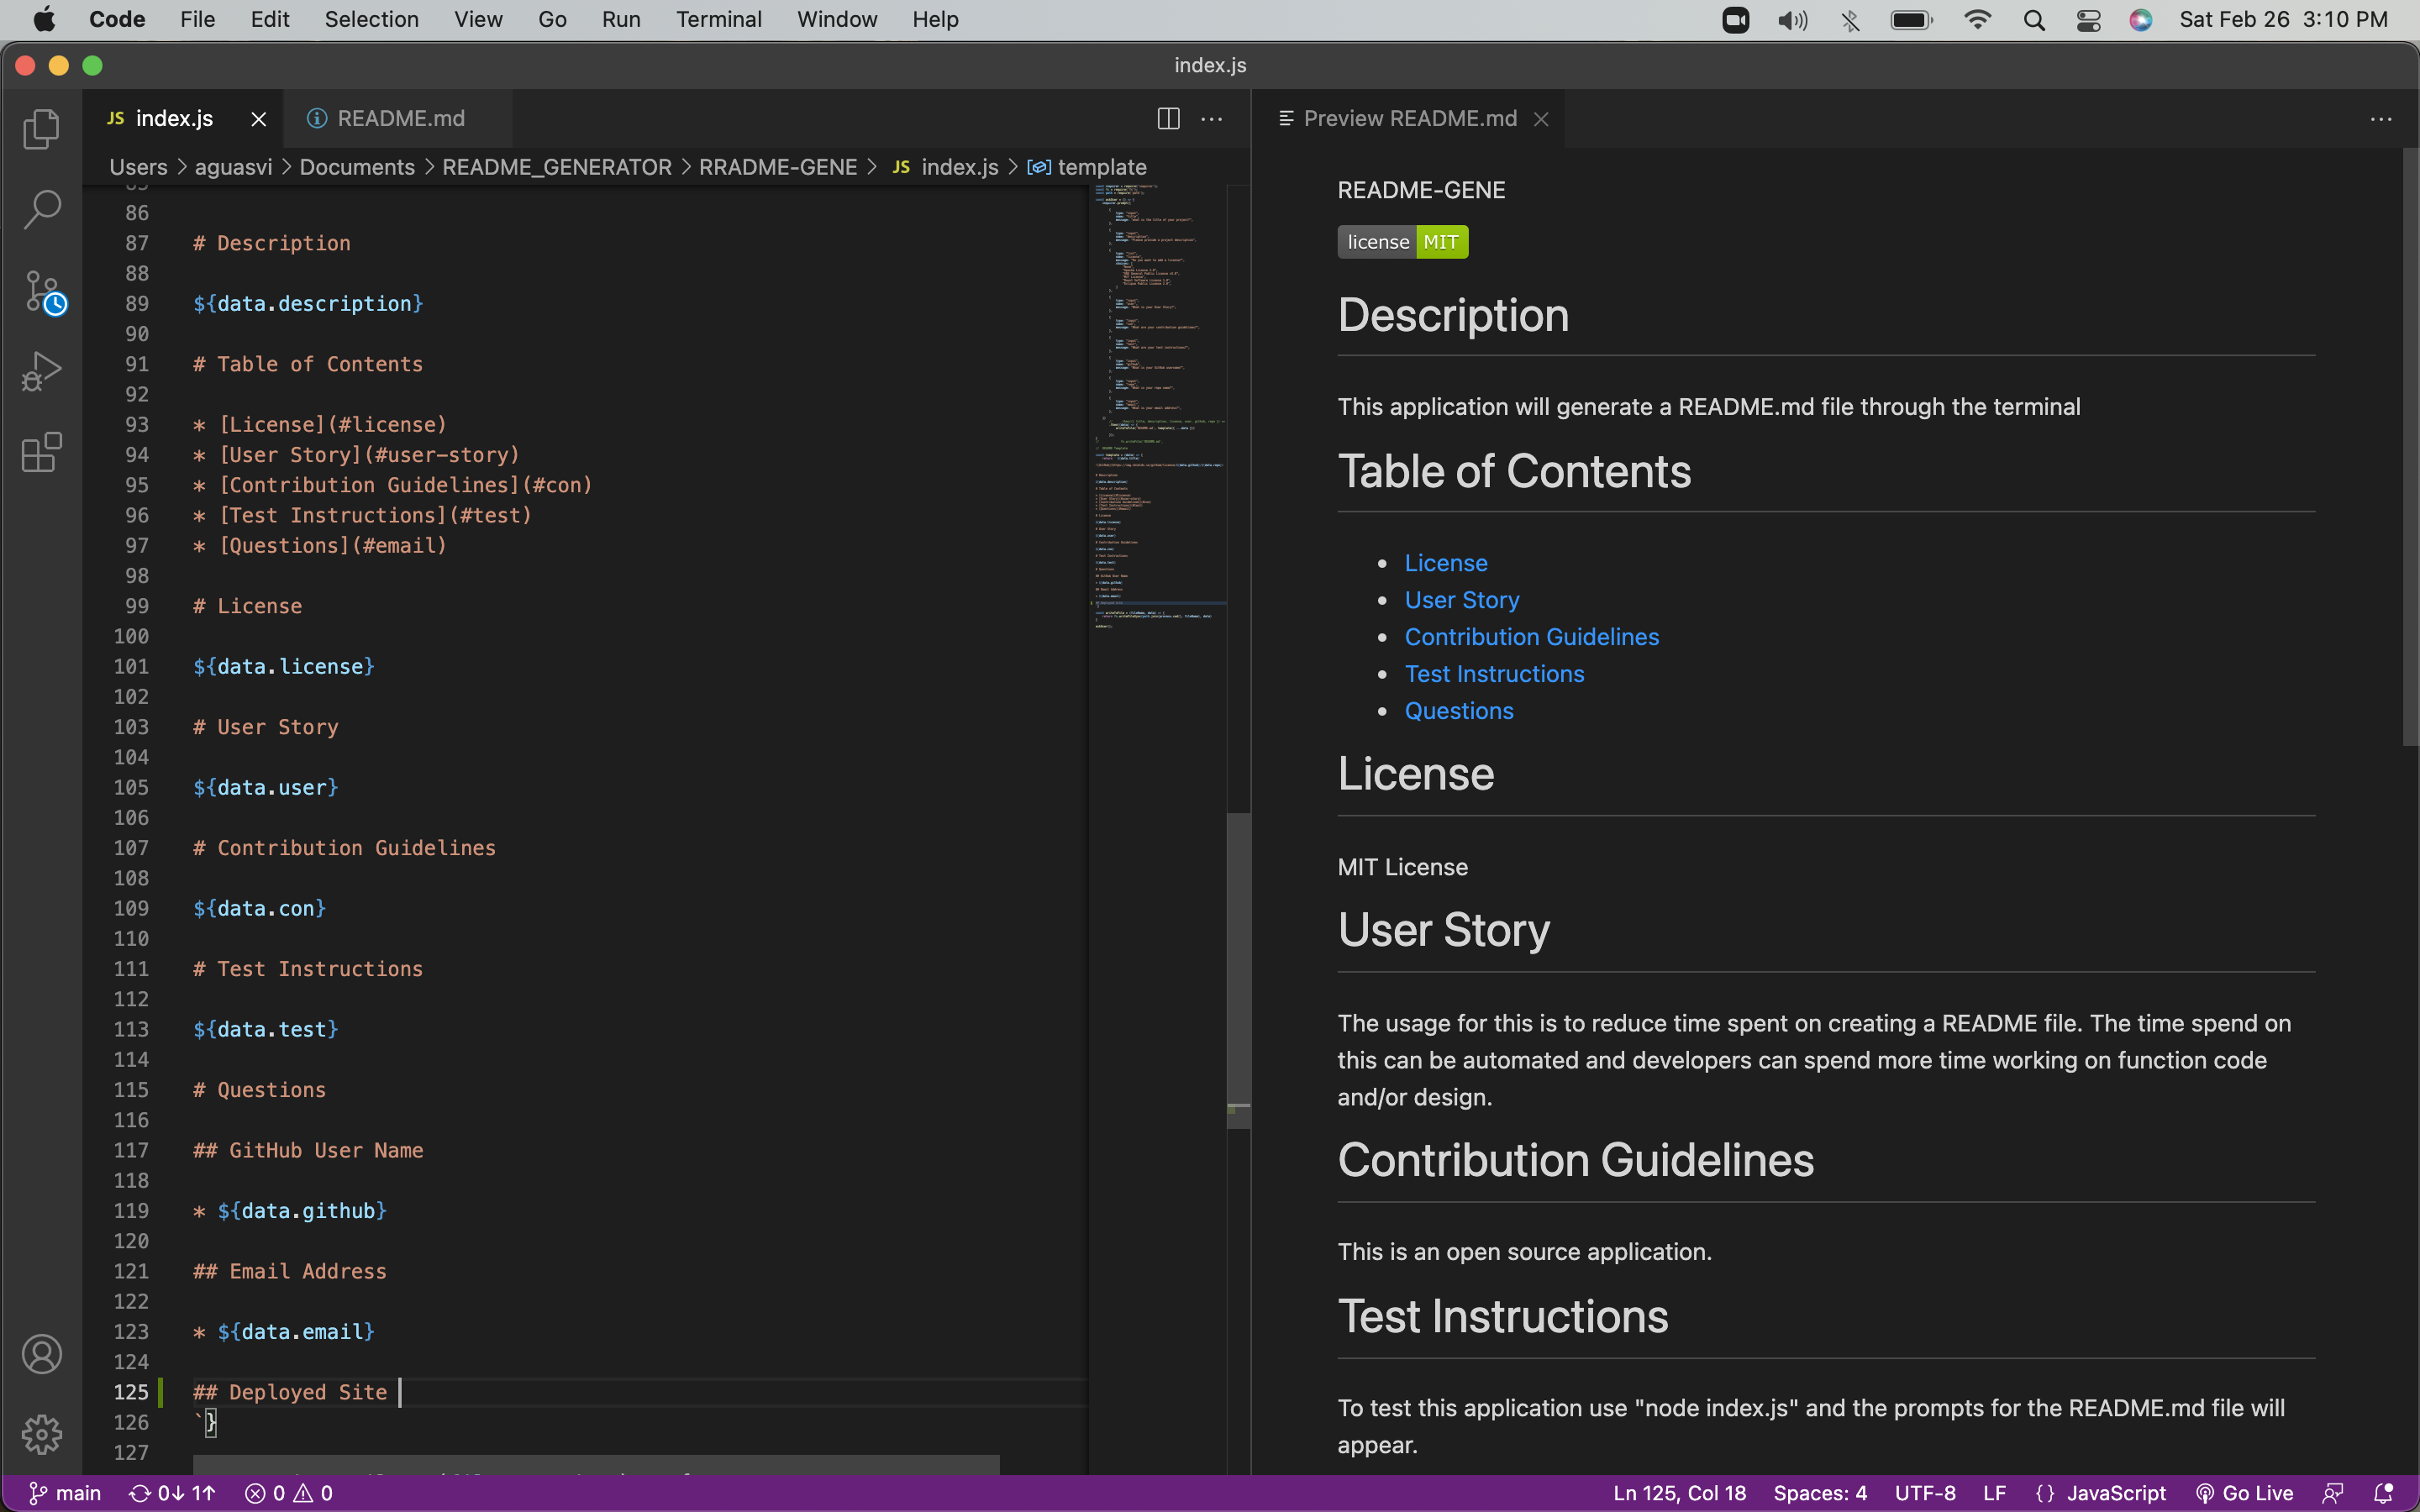Expand the breadcrumb item RRADME-GENE
Screen dimensions: 2420x1512
779,167
